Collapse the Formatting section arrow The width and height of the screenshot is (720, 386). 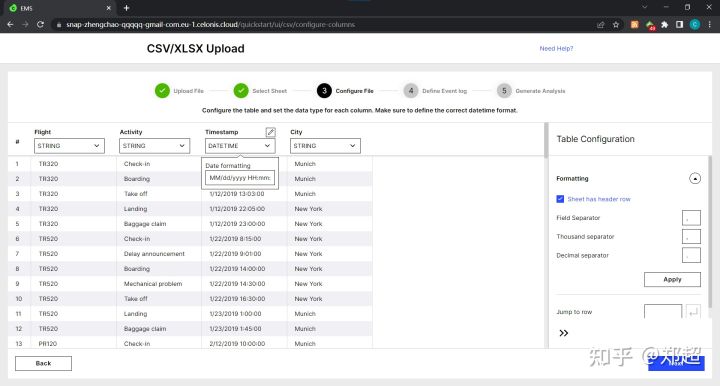pos(695,178)
